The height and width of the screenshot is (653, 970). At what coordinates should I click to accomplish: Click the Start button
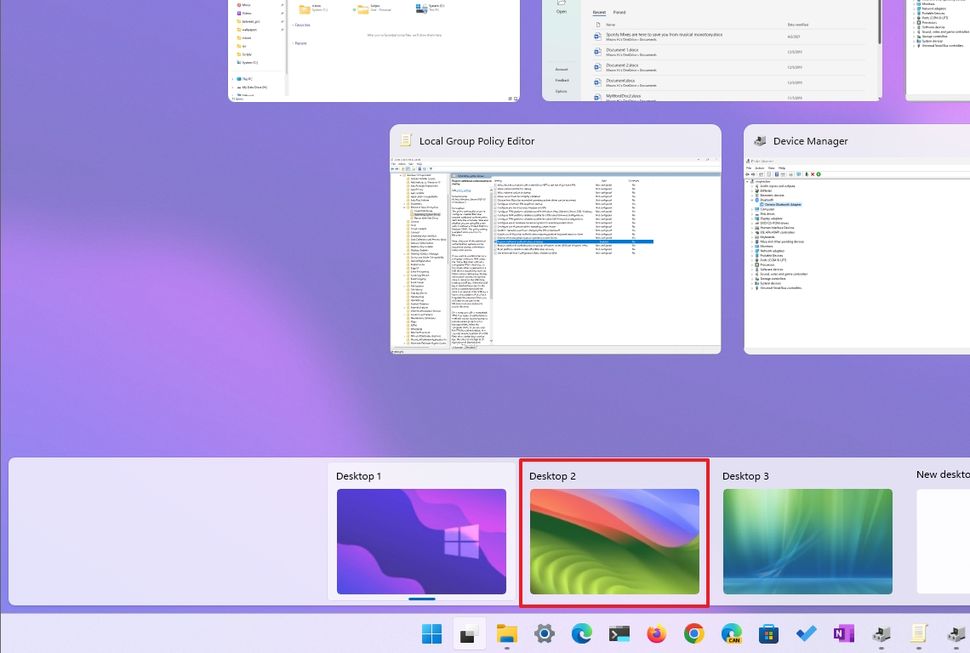tap(433, 633)
